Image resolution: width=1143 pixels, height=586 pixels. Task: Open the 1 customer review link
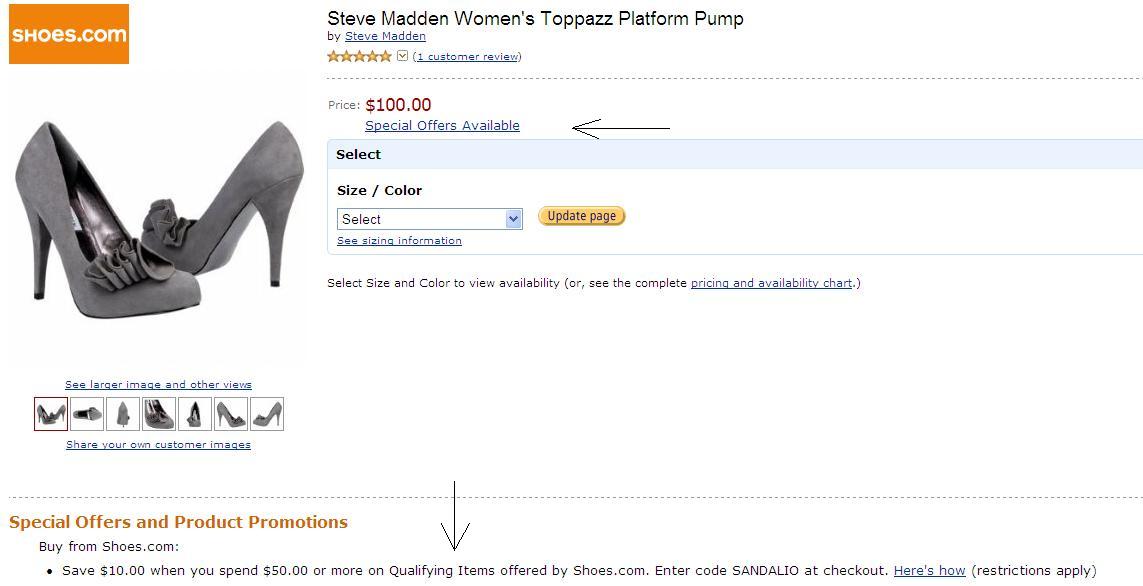(467, 57)
